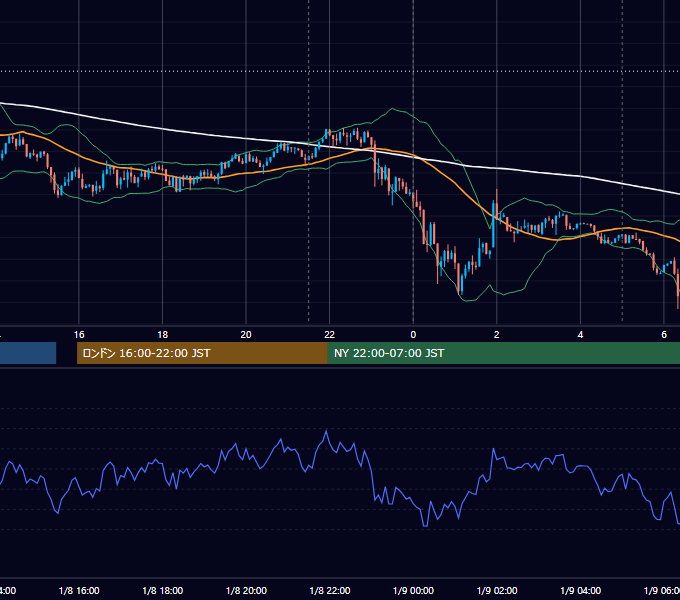
Task: Click the "2" hour label on price chart axis
Action: (x=497, y=335)
